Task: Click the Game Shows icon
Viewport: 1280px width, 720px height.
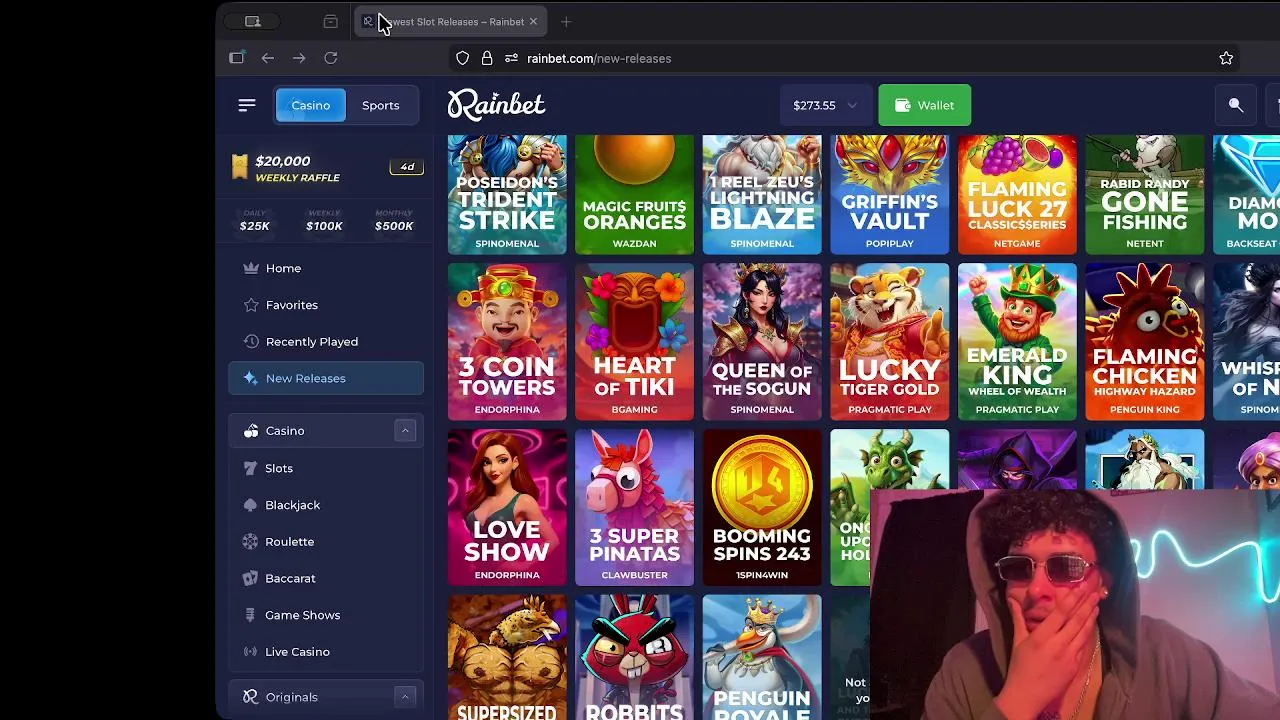Action: tap(250, 615)
